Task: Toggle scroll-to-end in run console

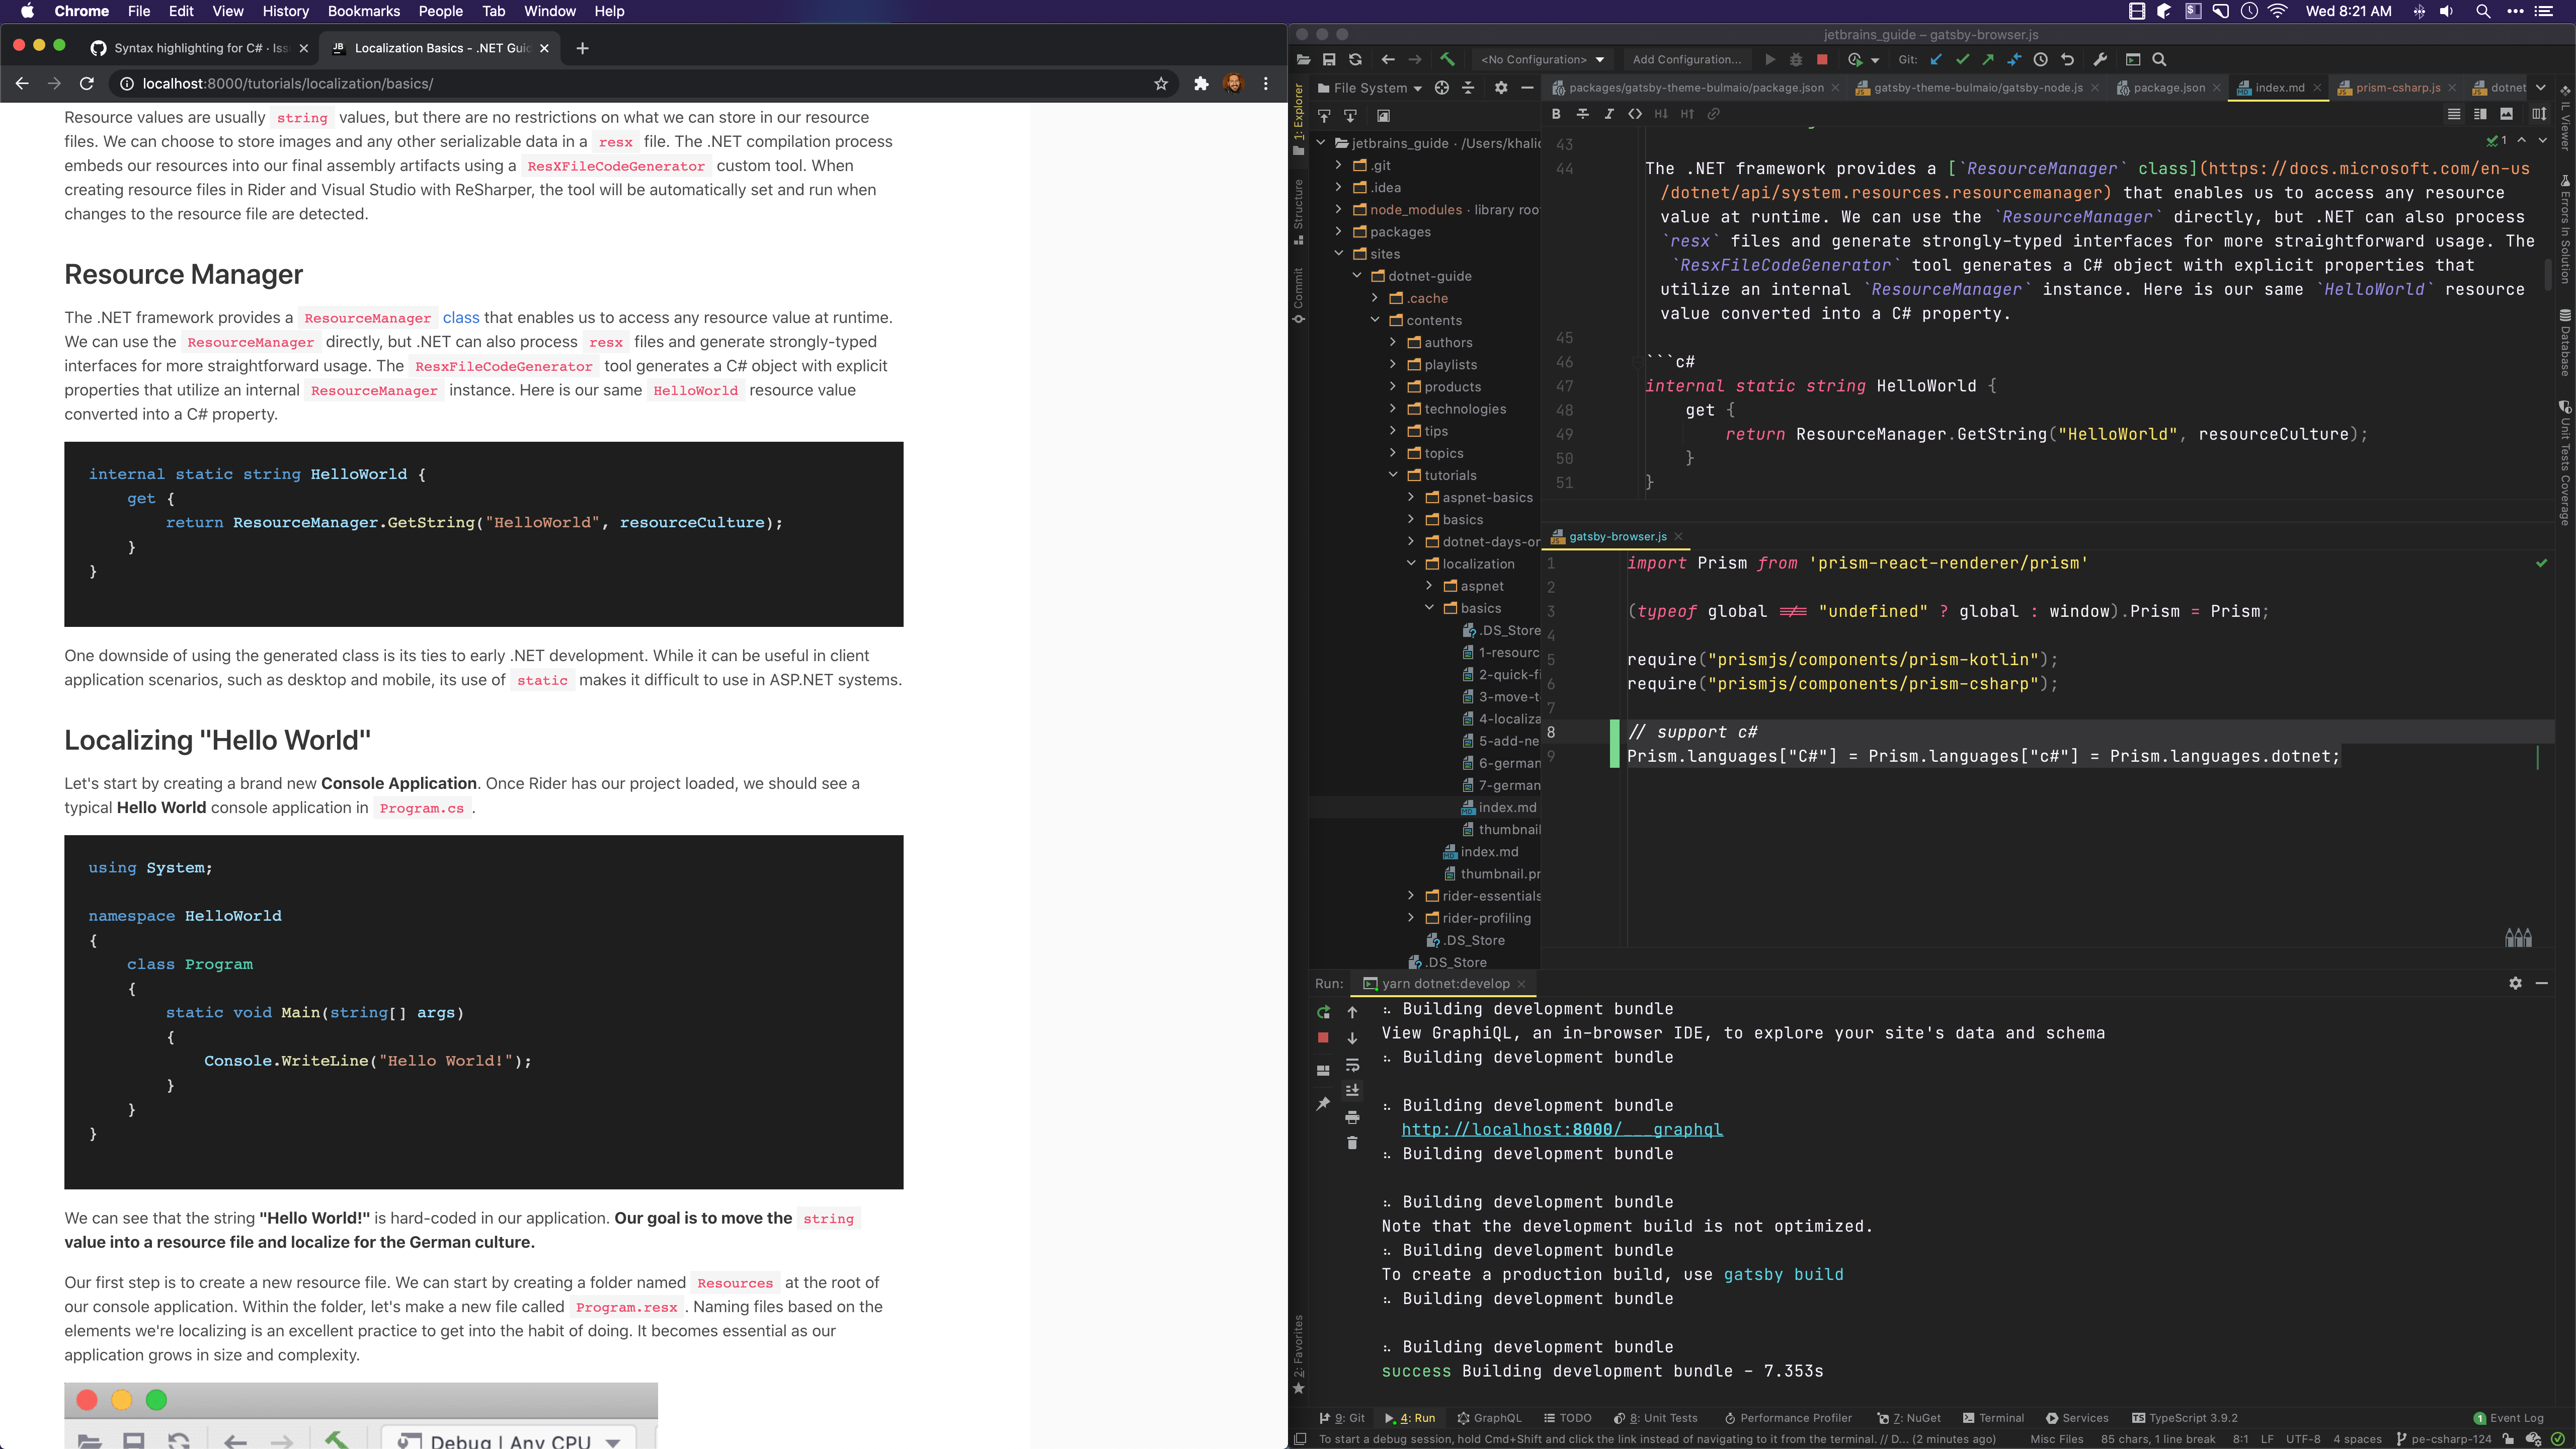Action: tap(1353, 1090)
